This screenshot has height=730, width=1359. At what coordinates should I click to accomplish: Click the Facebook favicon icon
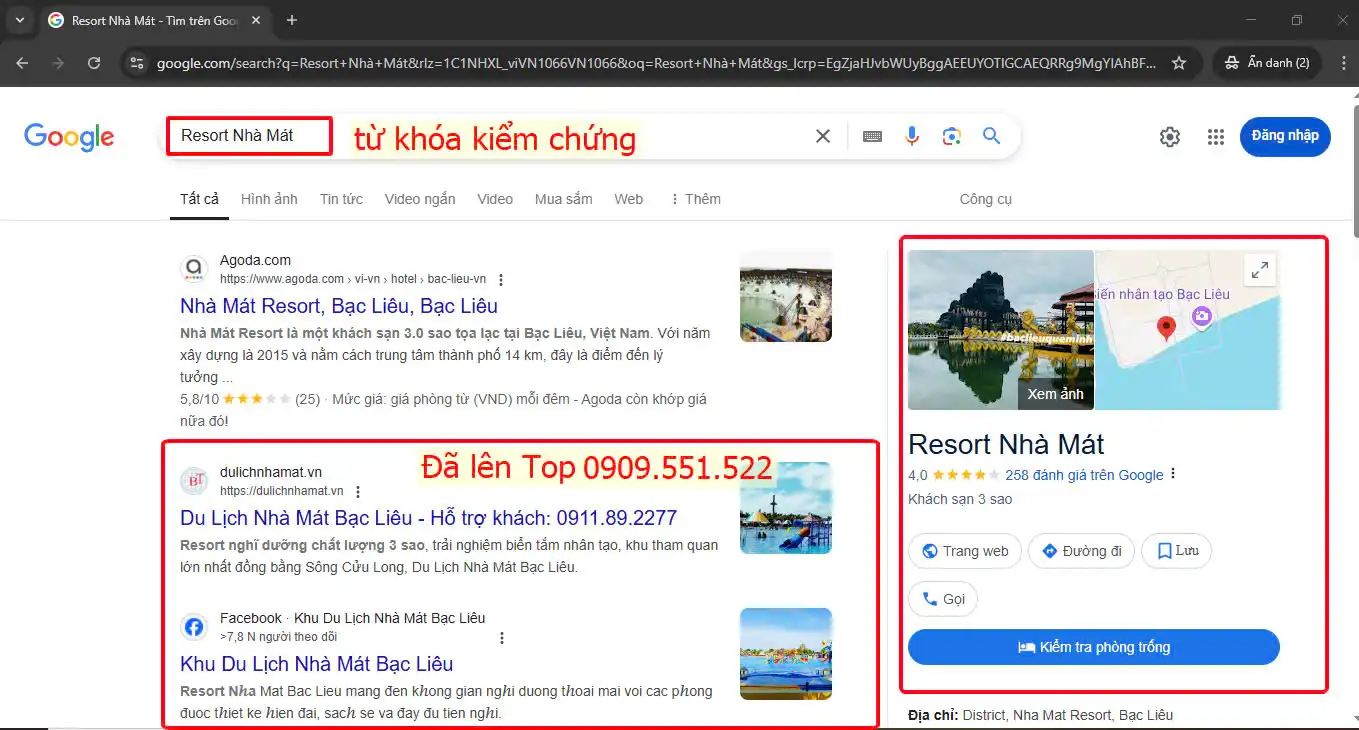click(x=194, y=628)
